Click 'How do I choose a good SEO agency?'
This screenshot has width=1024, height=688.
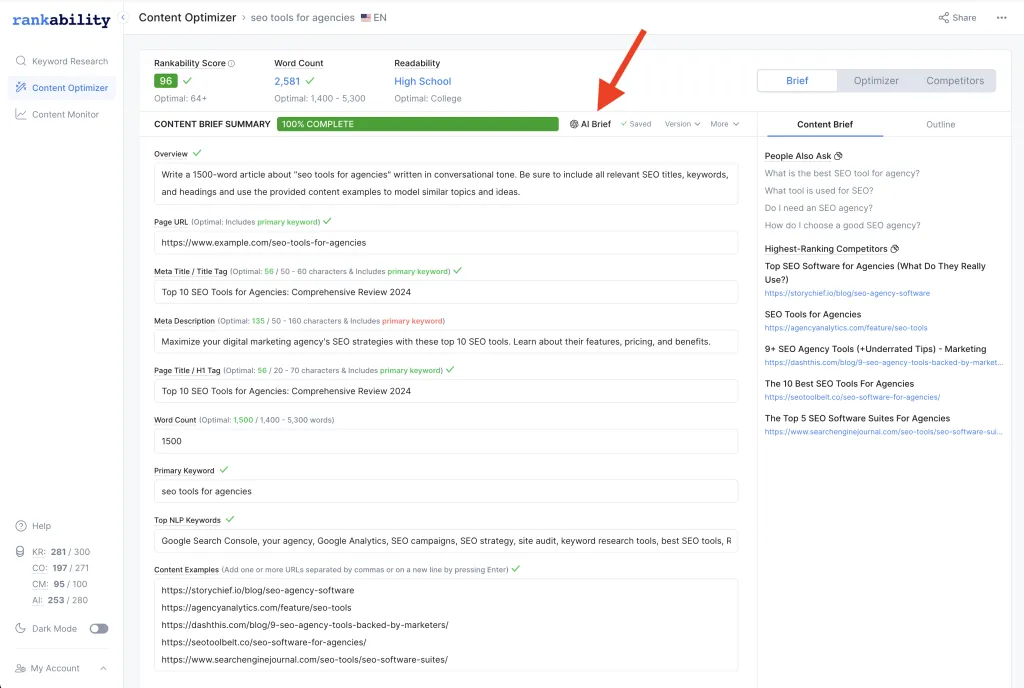pos(842,225)
